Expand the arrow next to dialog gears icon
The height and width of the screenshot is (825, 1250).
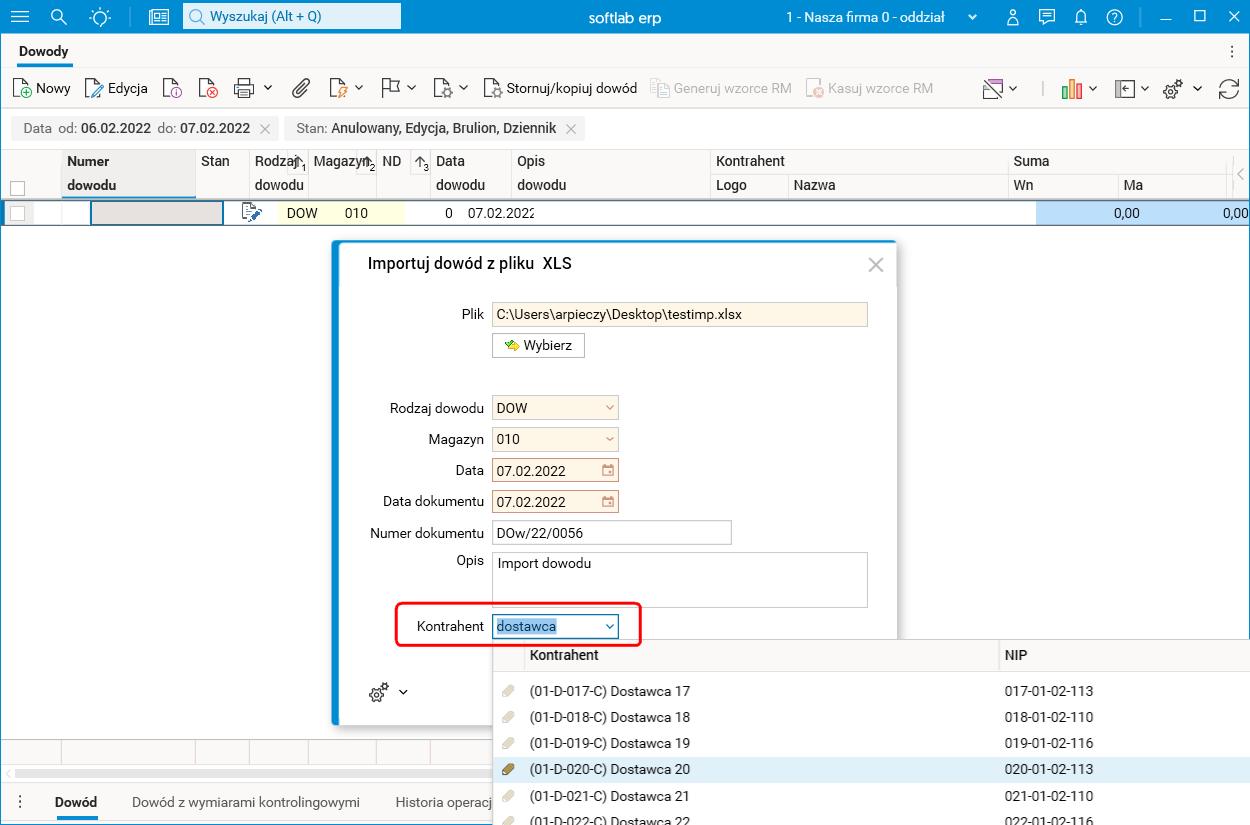coord(403,692)
